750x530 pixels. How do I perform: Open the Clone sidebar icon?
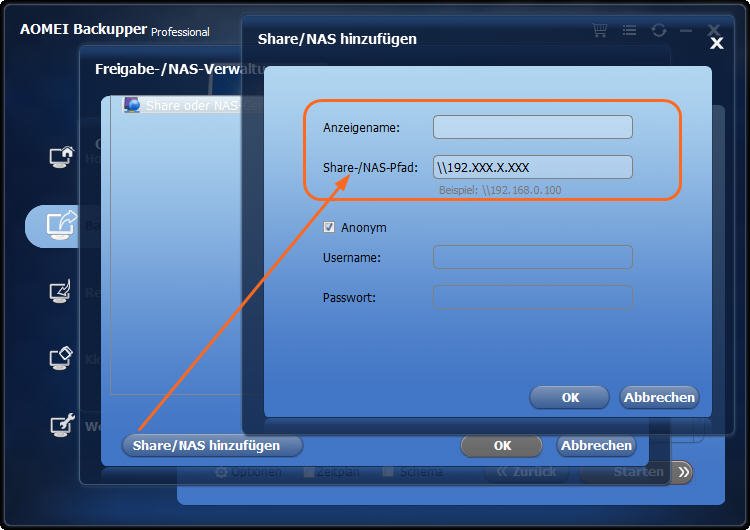point(61,358)
